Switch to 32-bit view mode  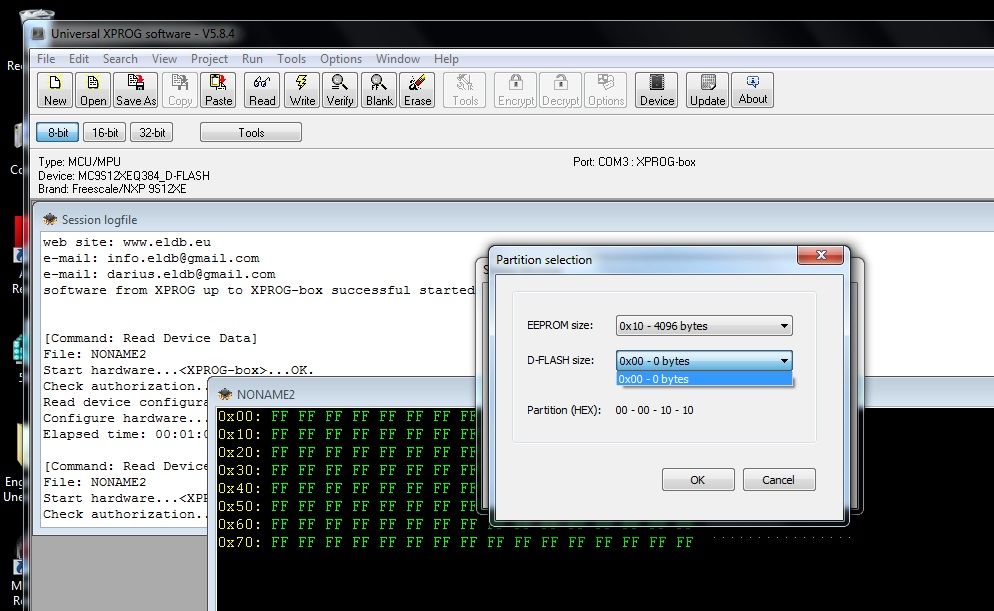tap(152, 132)
